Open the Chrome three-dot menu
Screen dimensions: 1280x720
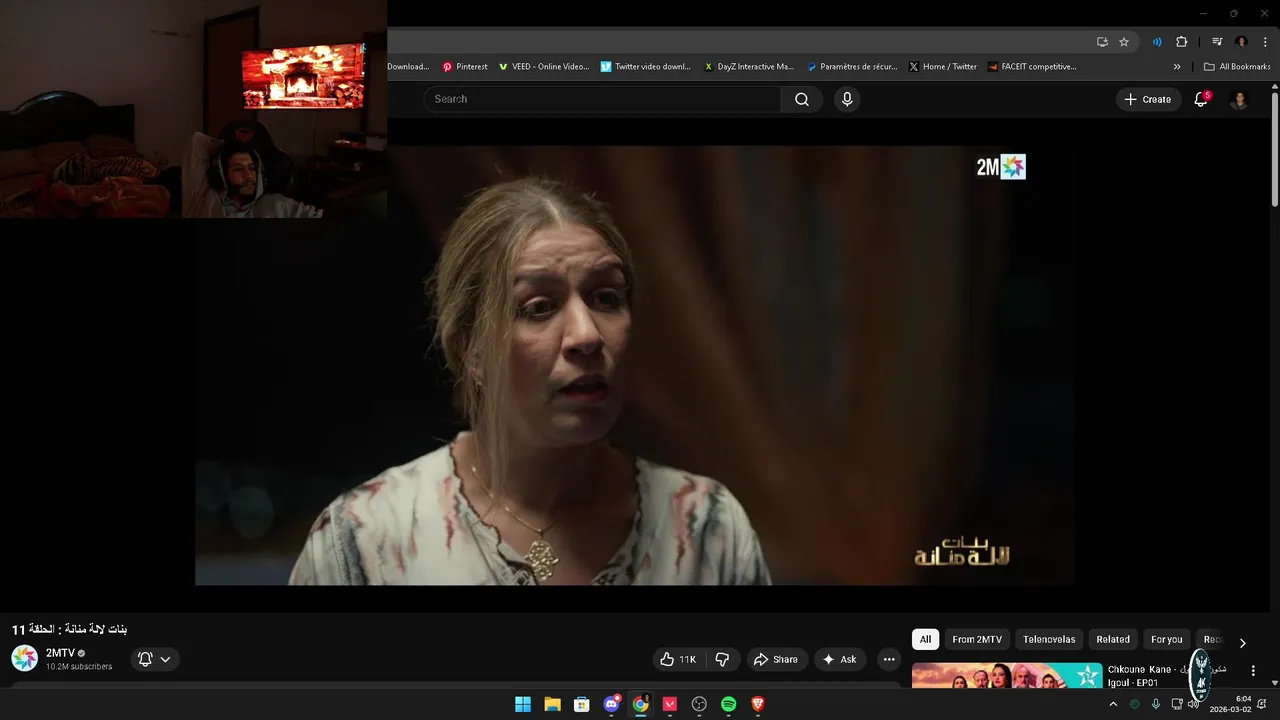(x=1265, y=42)
